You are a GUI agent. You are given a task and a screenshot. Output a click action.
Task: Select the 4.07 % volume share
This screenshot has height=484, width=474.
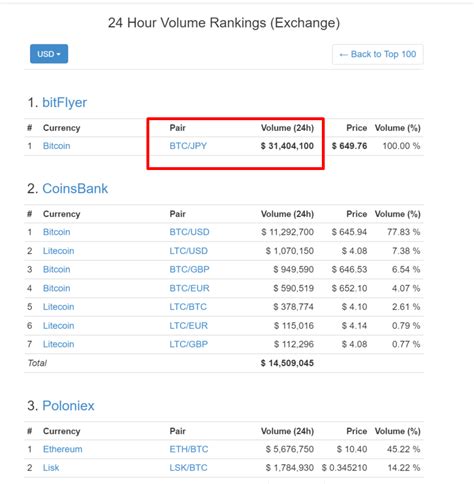pyautogui.click(x=406, y=288)
